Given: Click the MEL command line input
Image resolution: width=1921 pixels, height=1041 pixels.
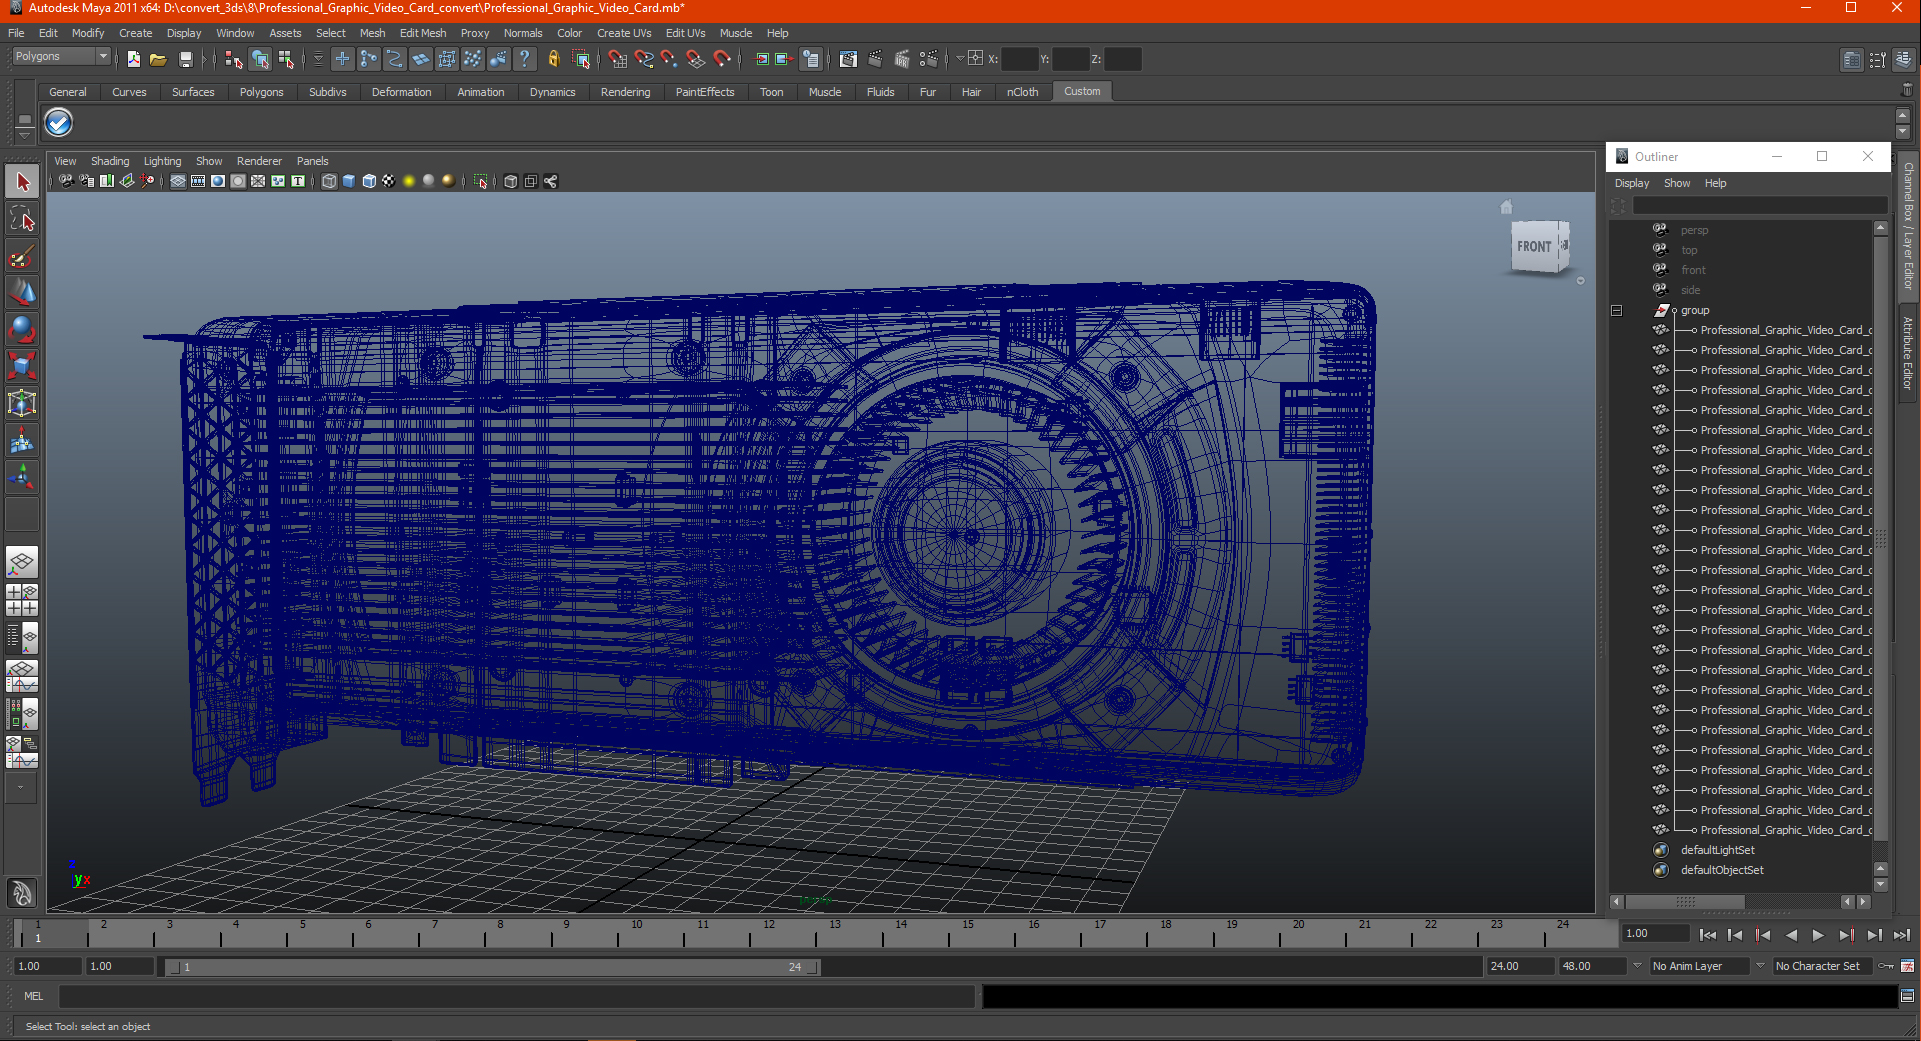Looking at the screenshot, I should click(516, 996).
